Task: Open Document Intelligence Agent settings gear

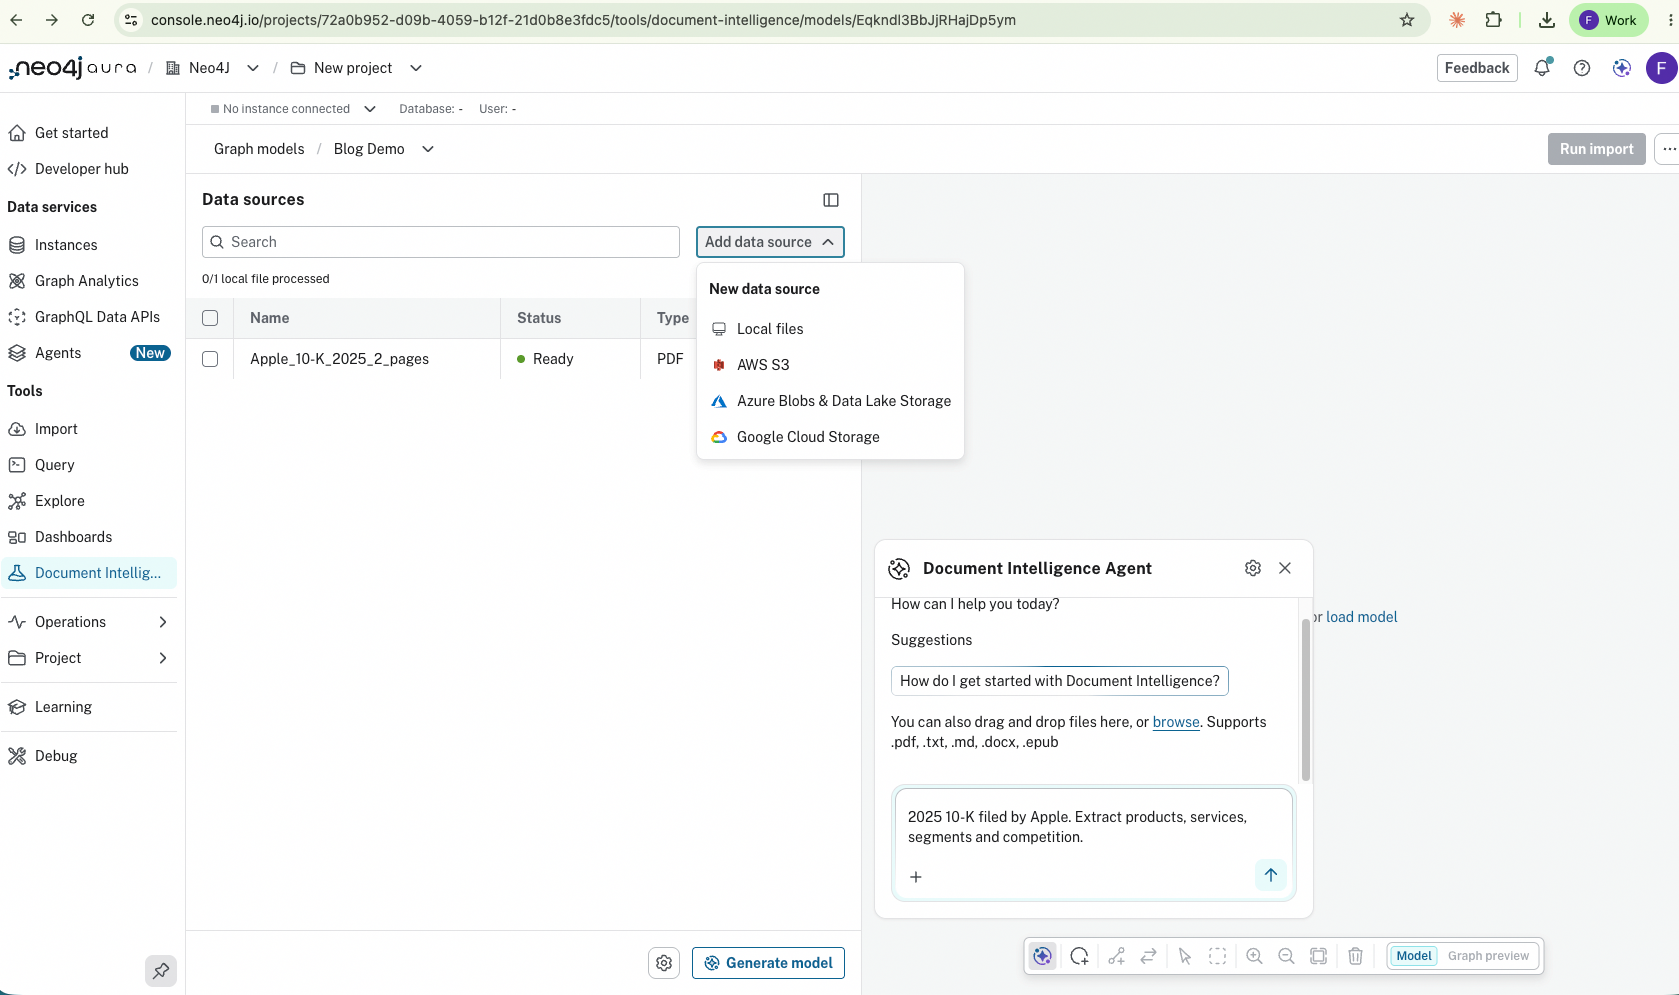Action: pyautogui.click(x=1253, y=568)
